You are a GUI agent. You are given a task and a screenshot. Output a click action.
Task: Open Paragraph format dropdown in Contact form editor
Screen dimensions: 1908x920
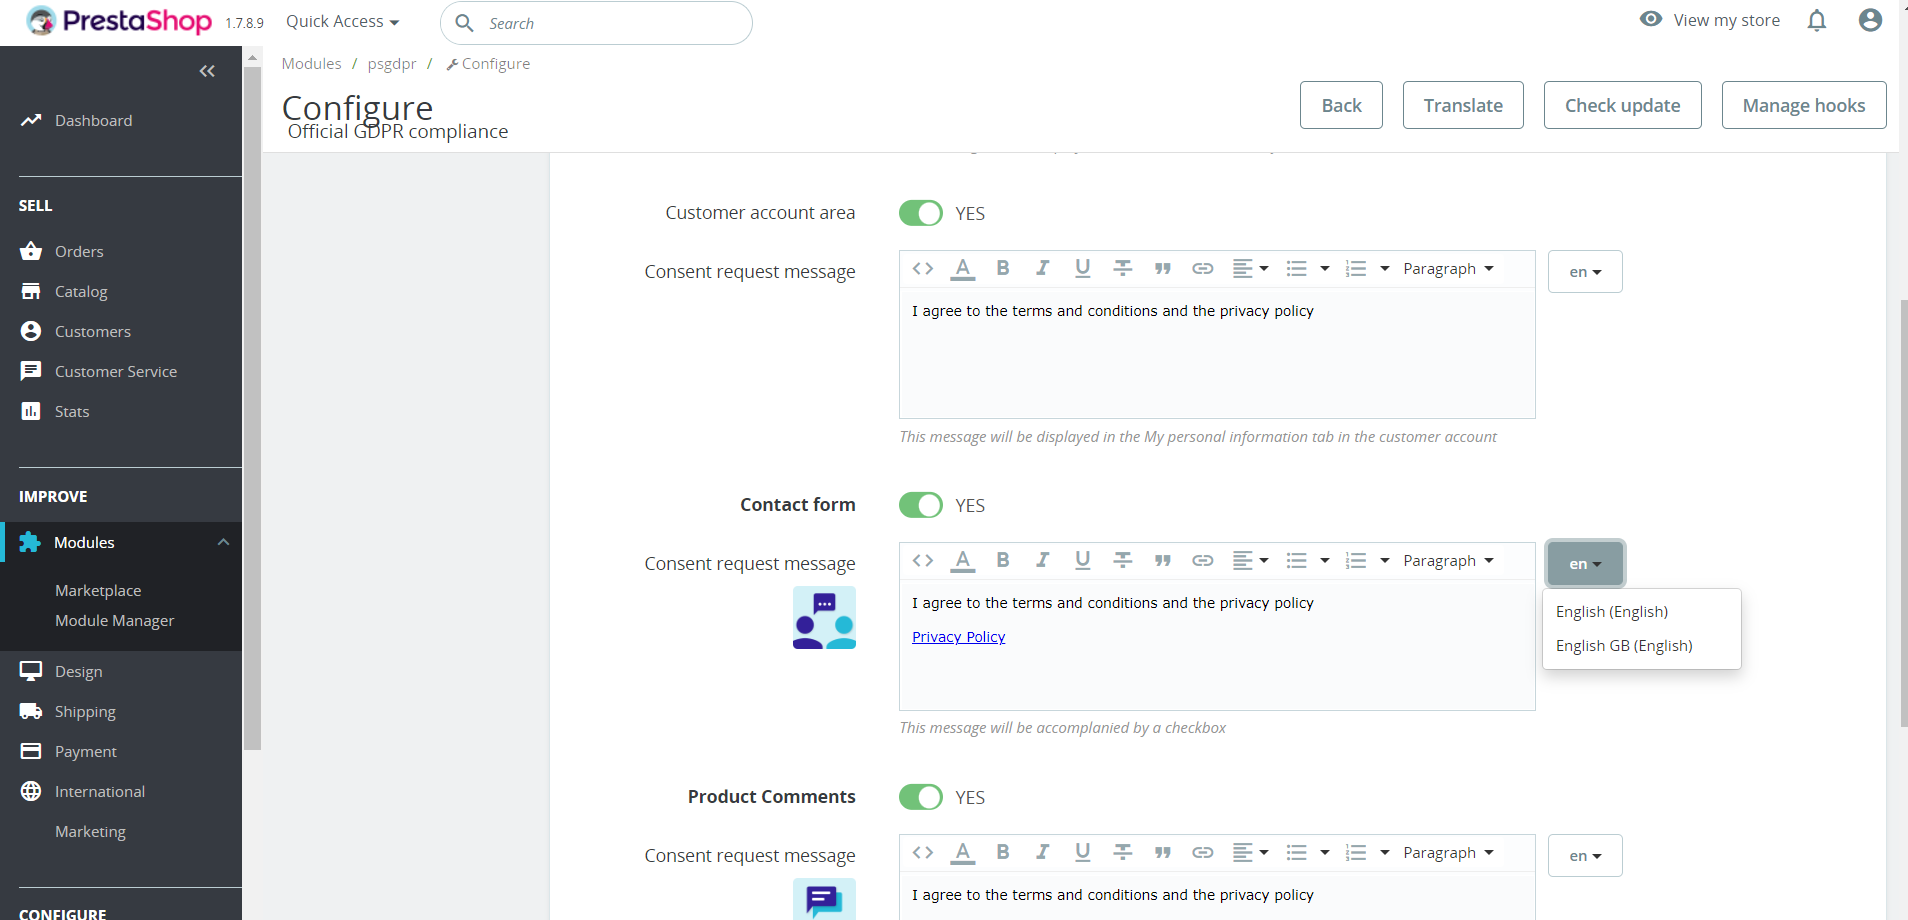1448,560
